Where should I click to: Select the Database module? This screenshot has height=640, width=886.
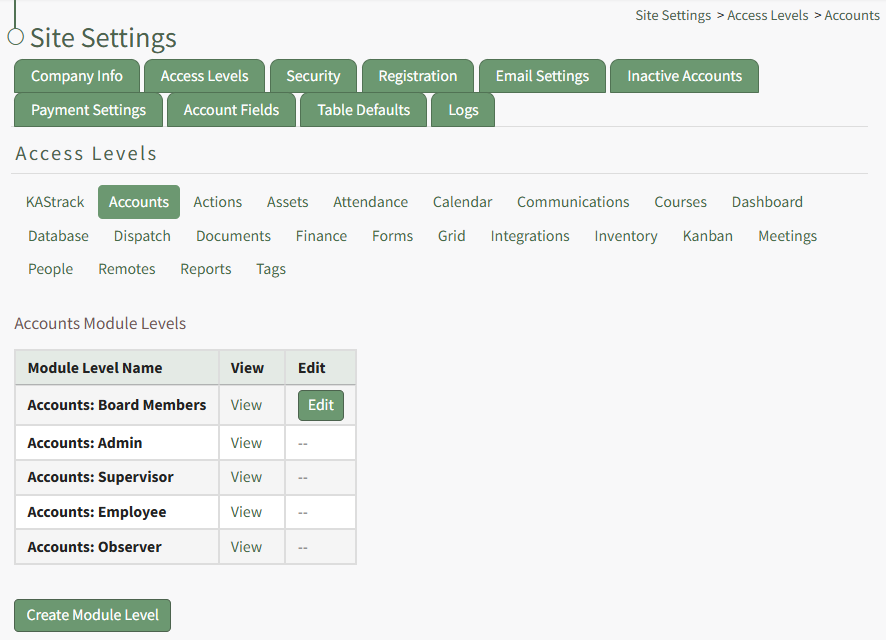[x=59, y=236]
